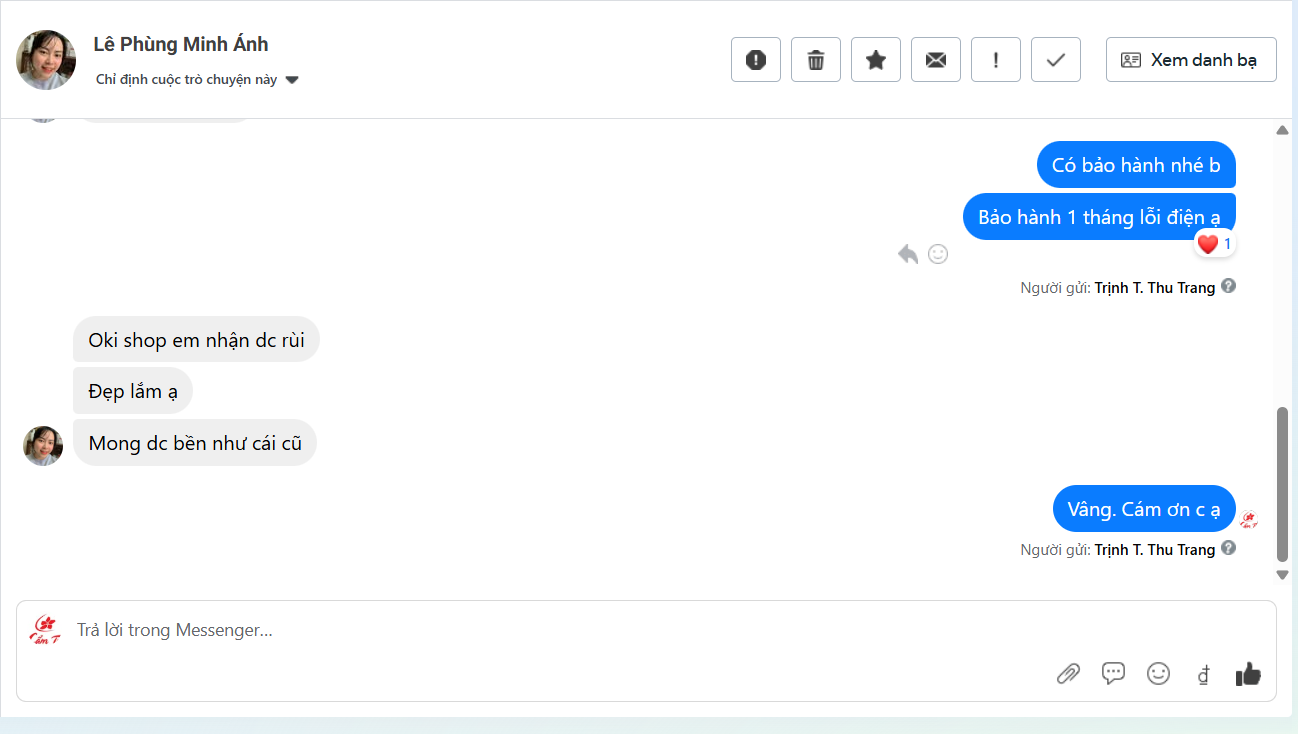Star this conversation as followed
Viewport: 1298px width, 734px height.
[876, 60]
